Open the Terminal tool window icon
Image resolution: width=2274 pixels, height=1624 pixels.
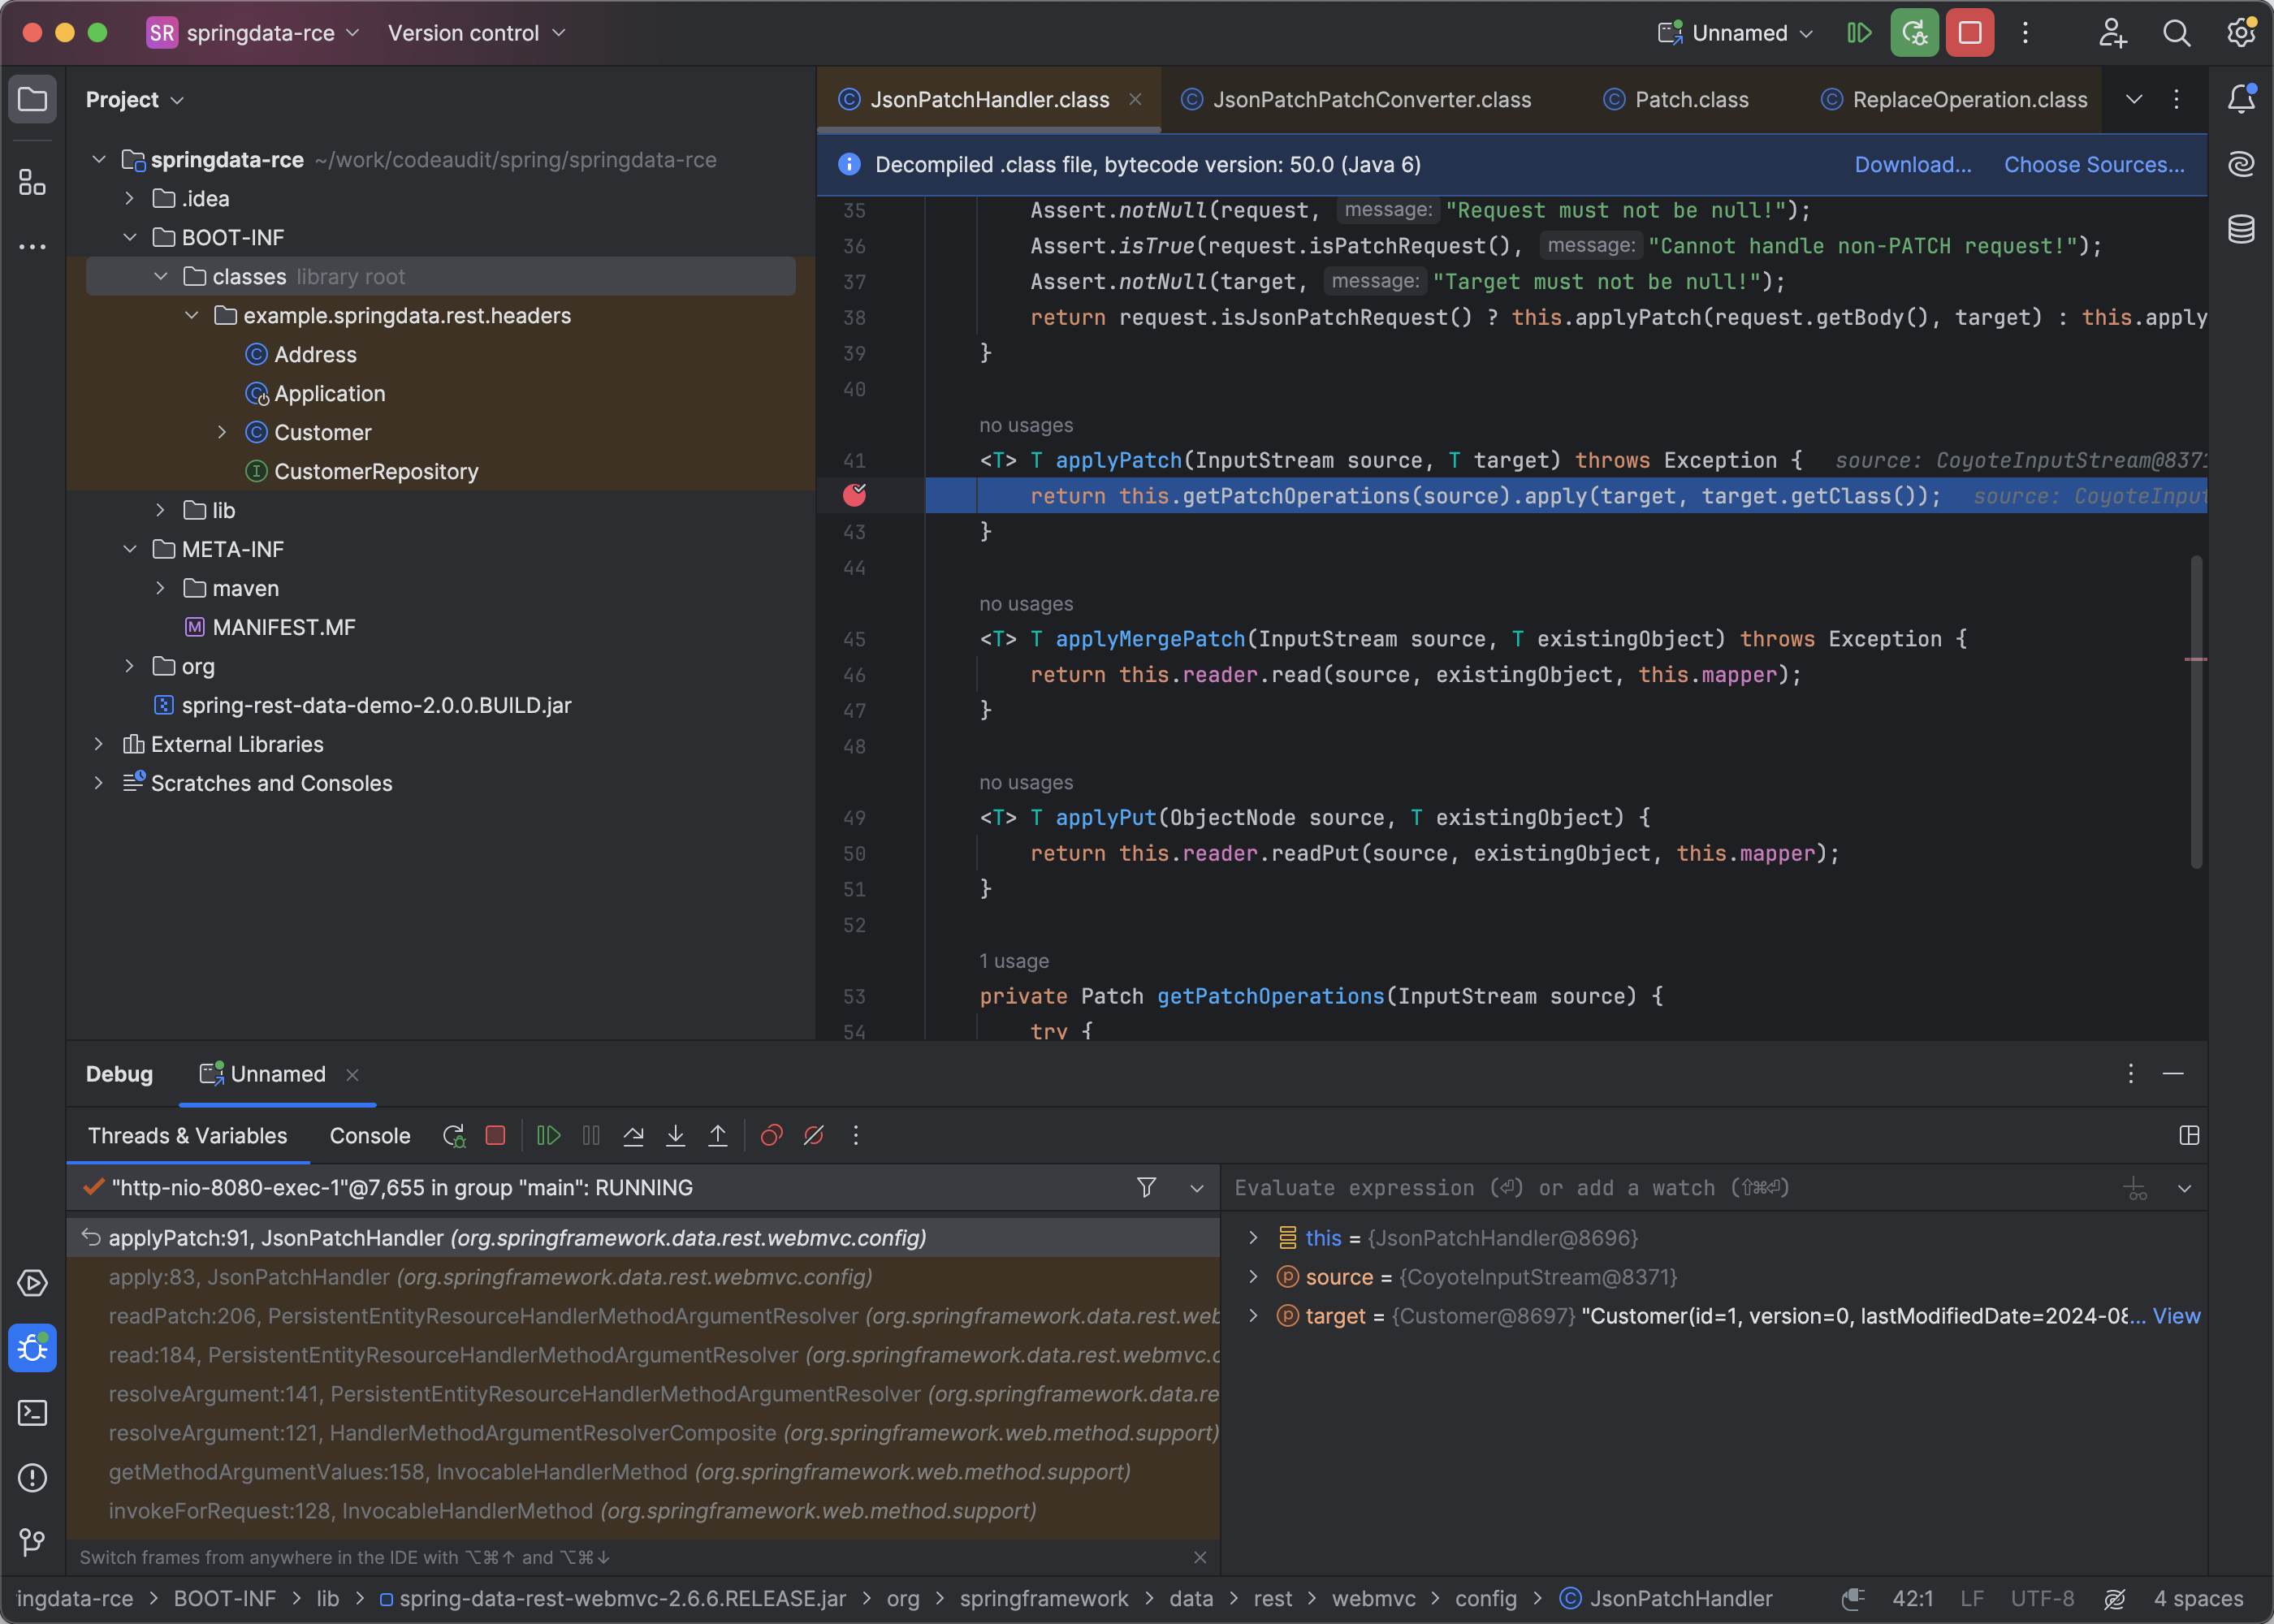(32, 1413)
